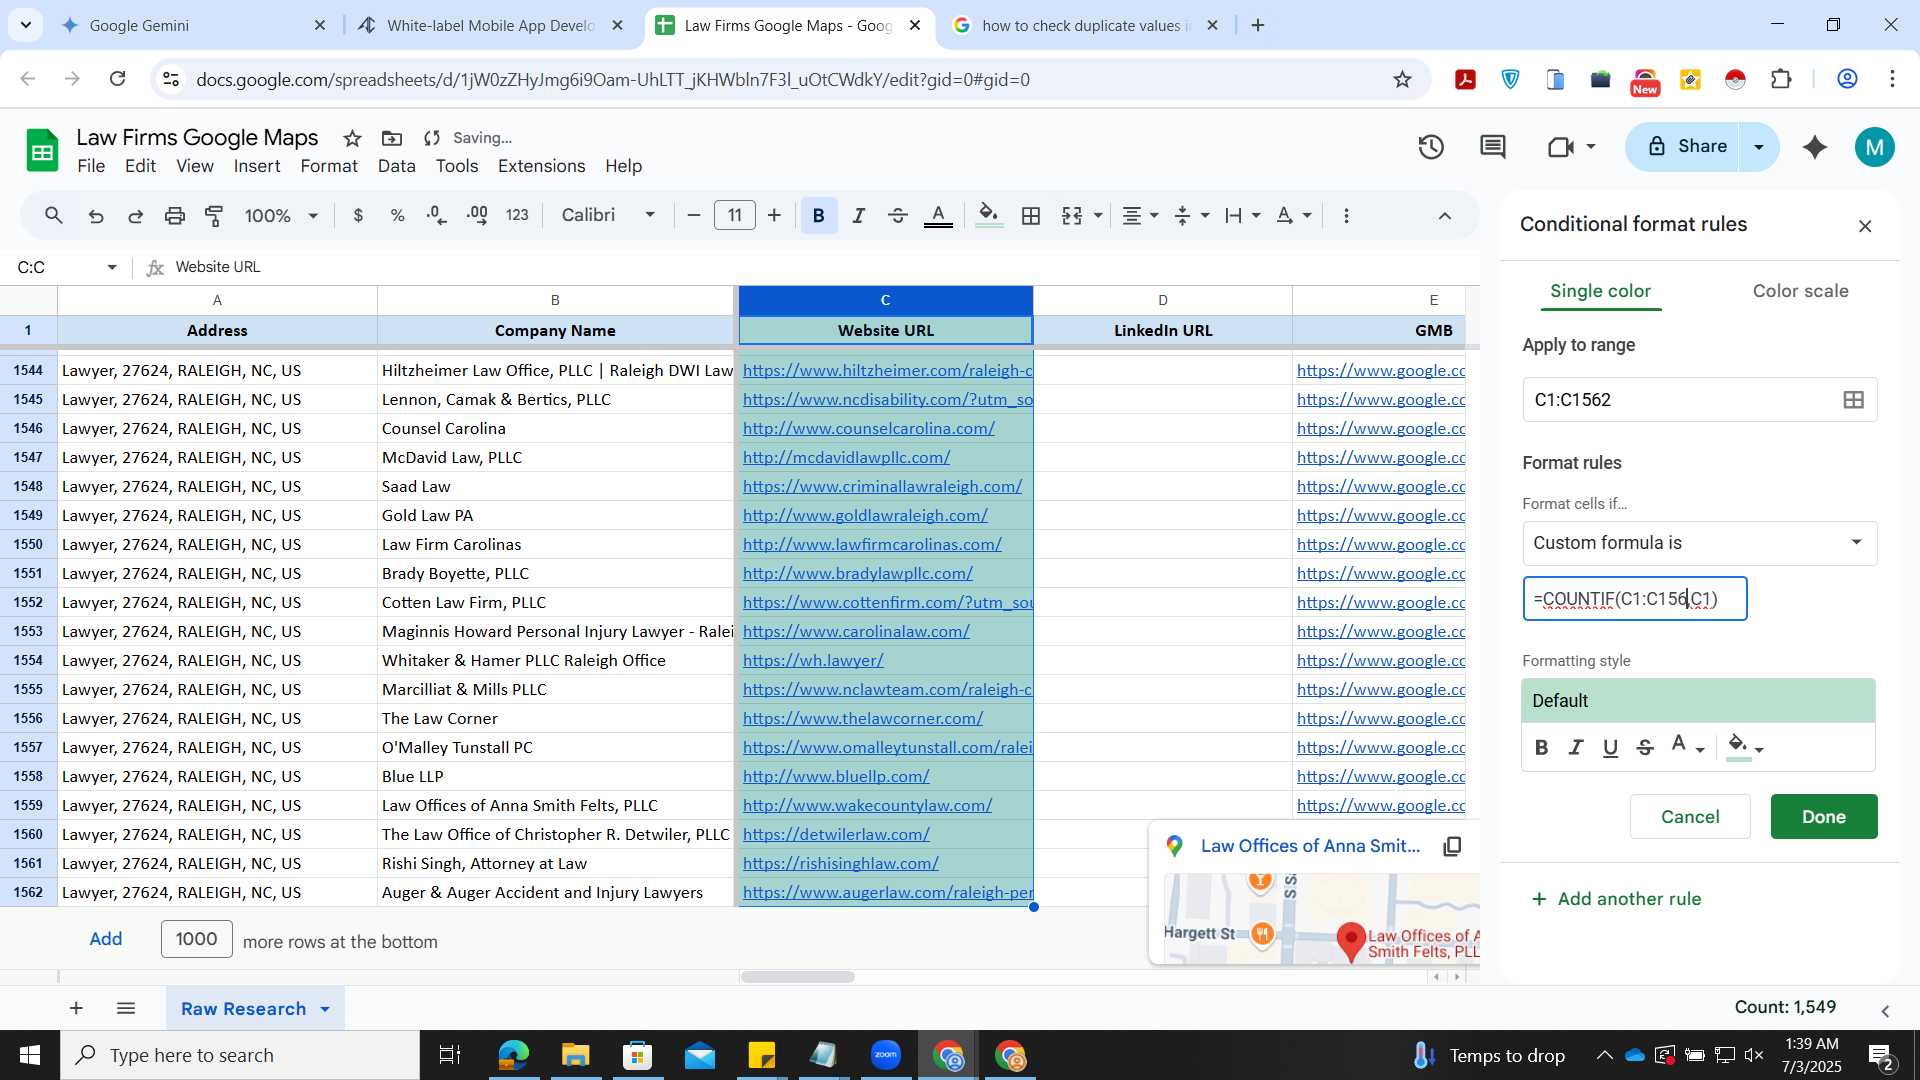Click Cancel in conditional format panel
Image resolution: width=1920 pixels, height=1080 pixels.
coord(1690,817)
